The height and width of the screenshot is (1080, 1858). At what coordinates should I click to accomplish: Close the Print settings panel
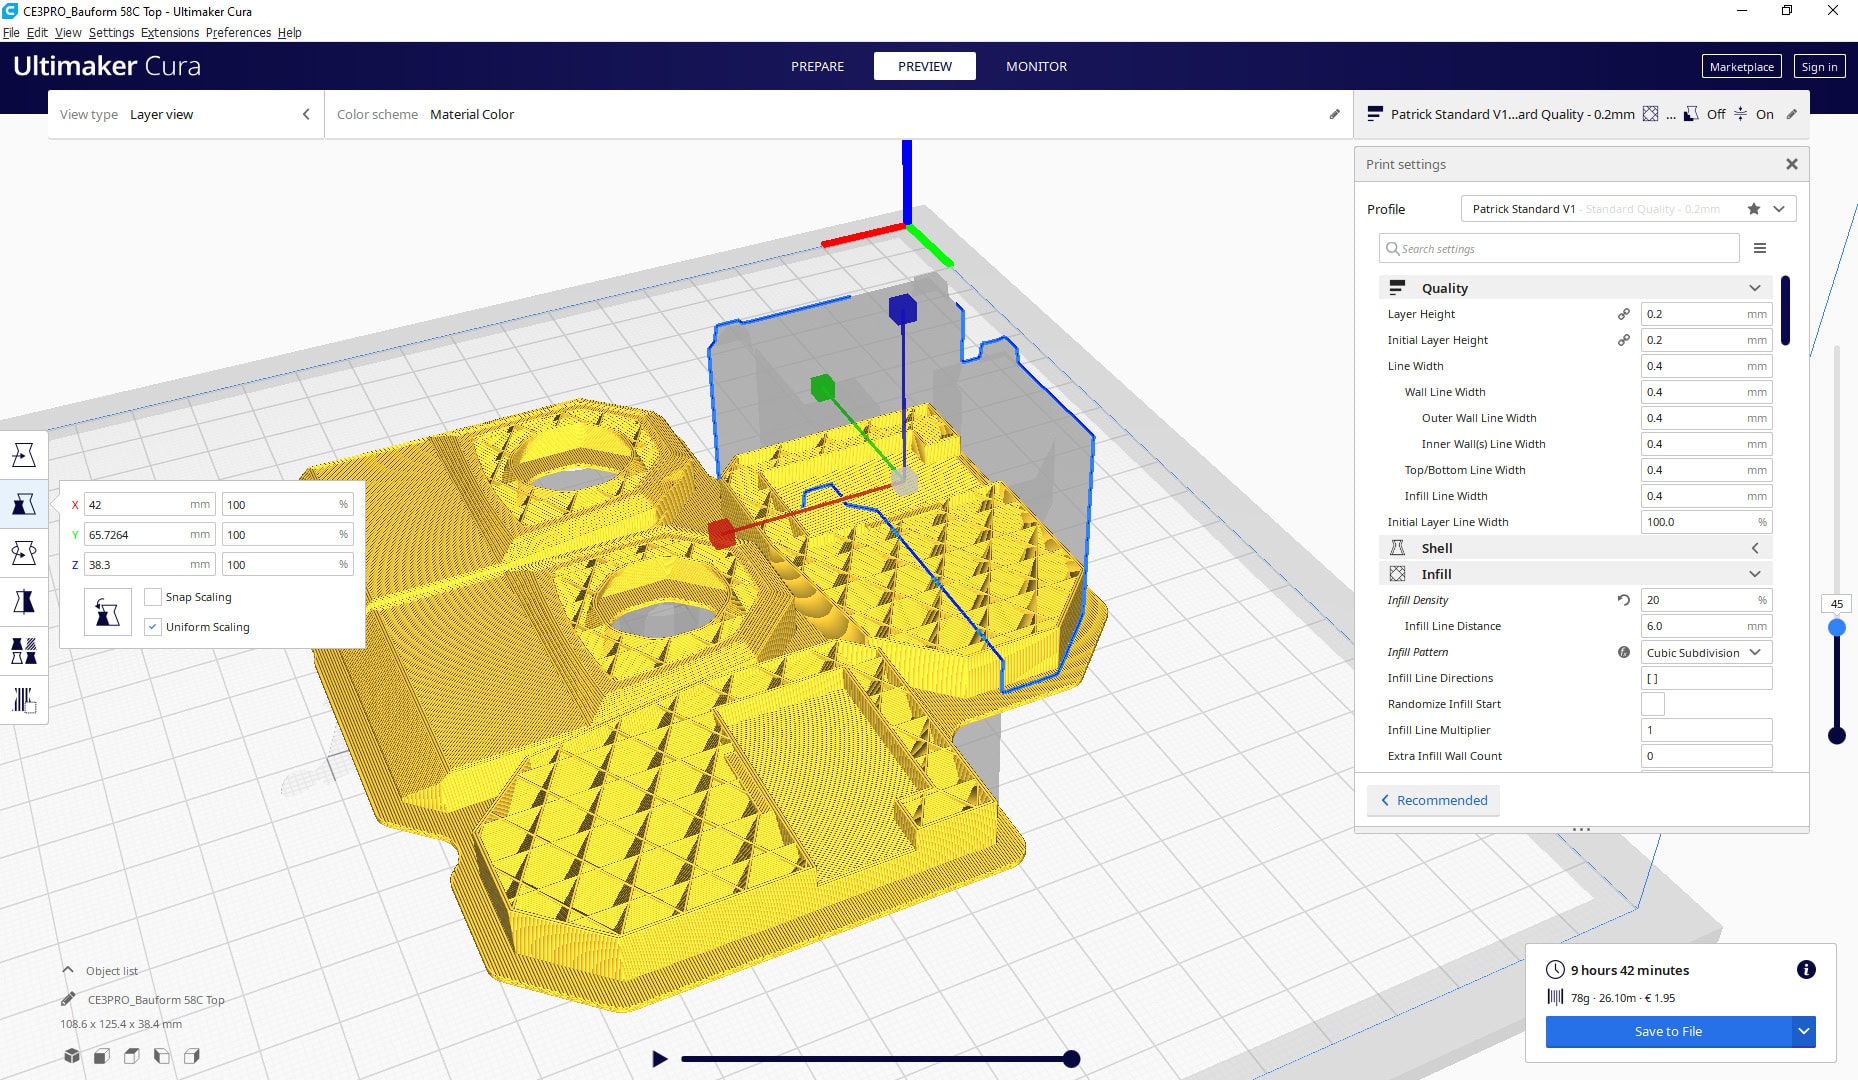coord(1792,164)
